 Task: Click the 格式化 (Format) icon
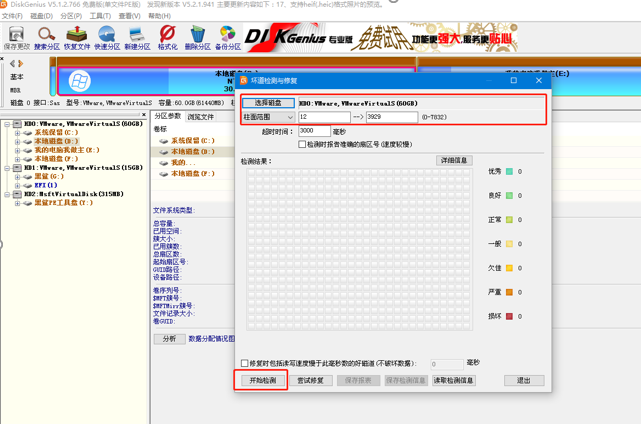coord(167,37)
